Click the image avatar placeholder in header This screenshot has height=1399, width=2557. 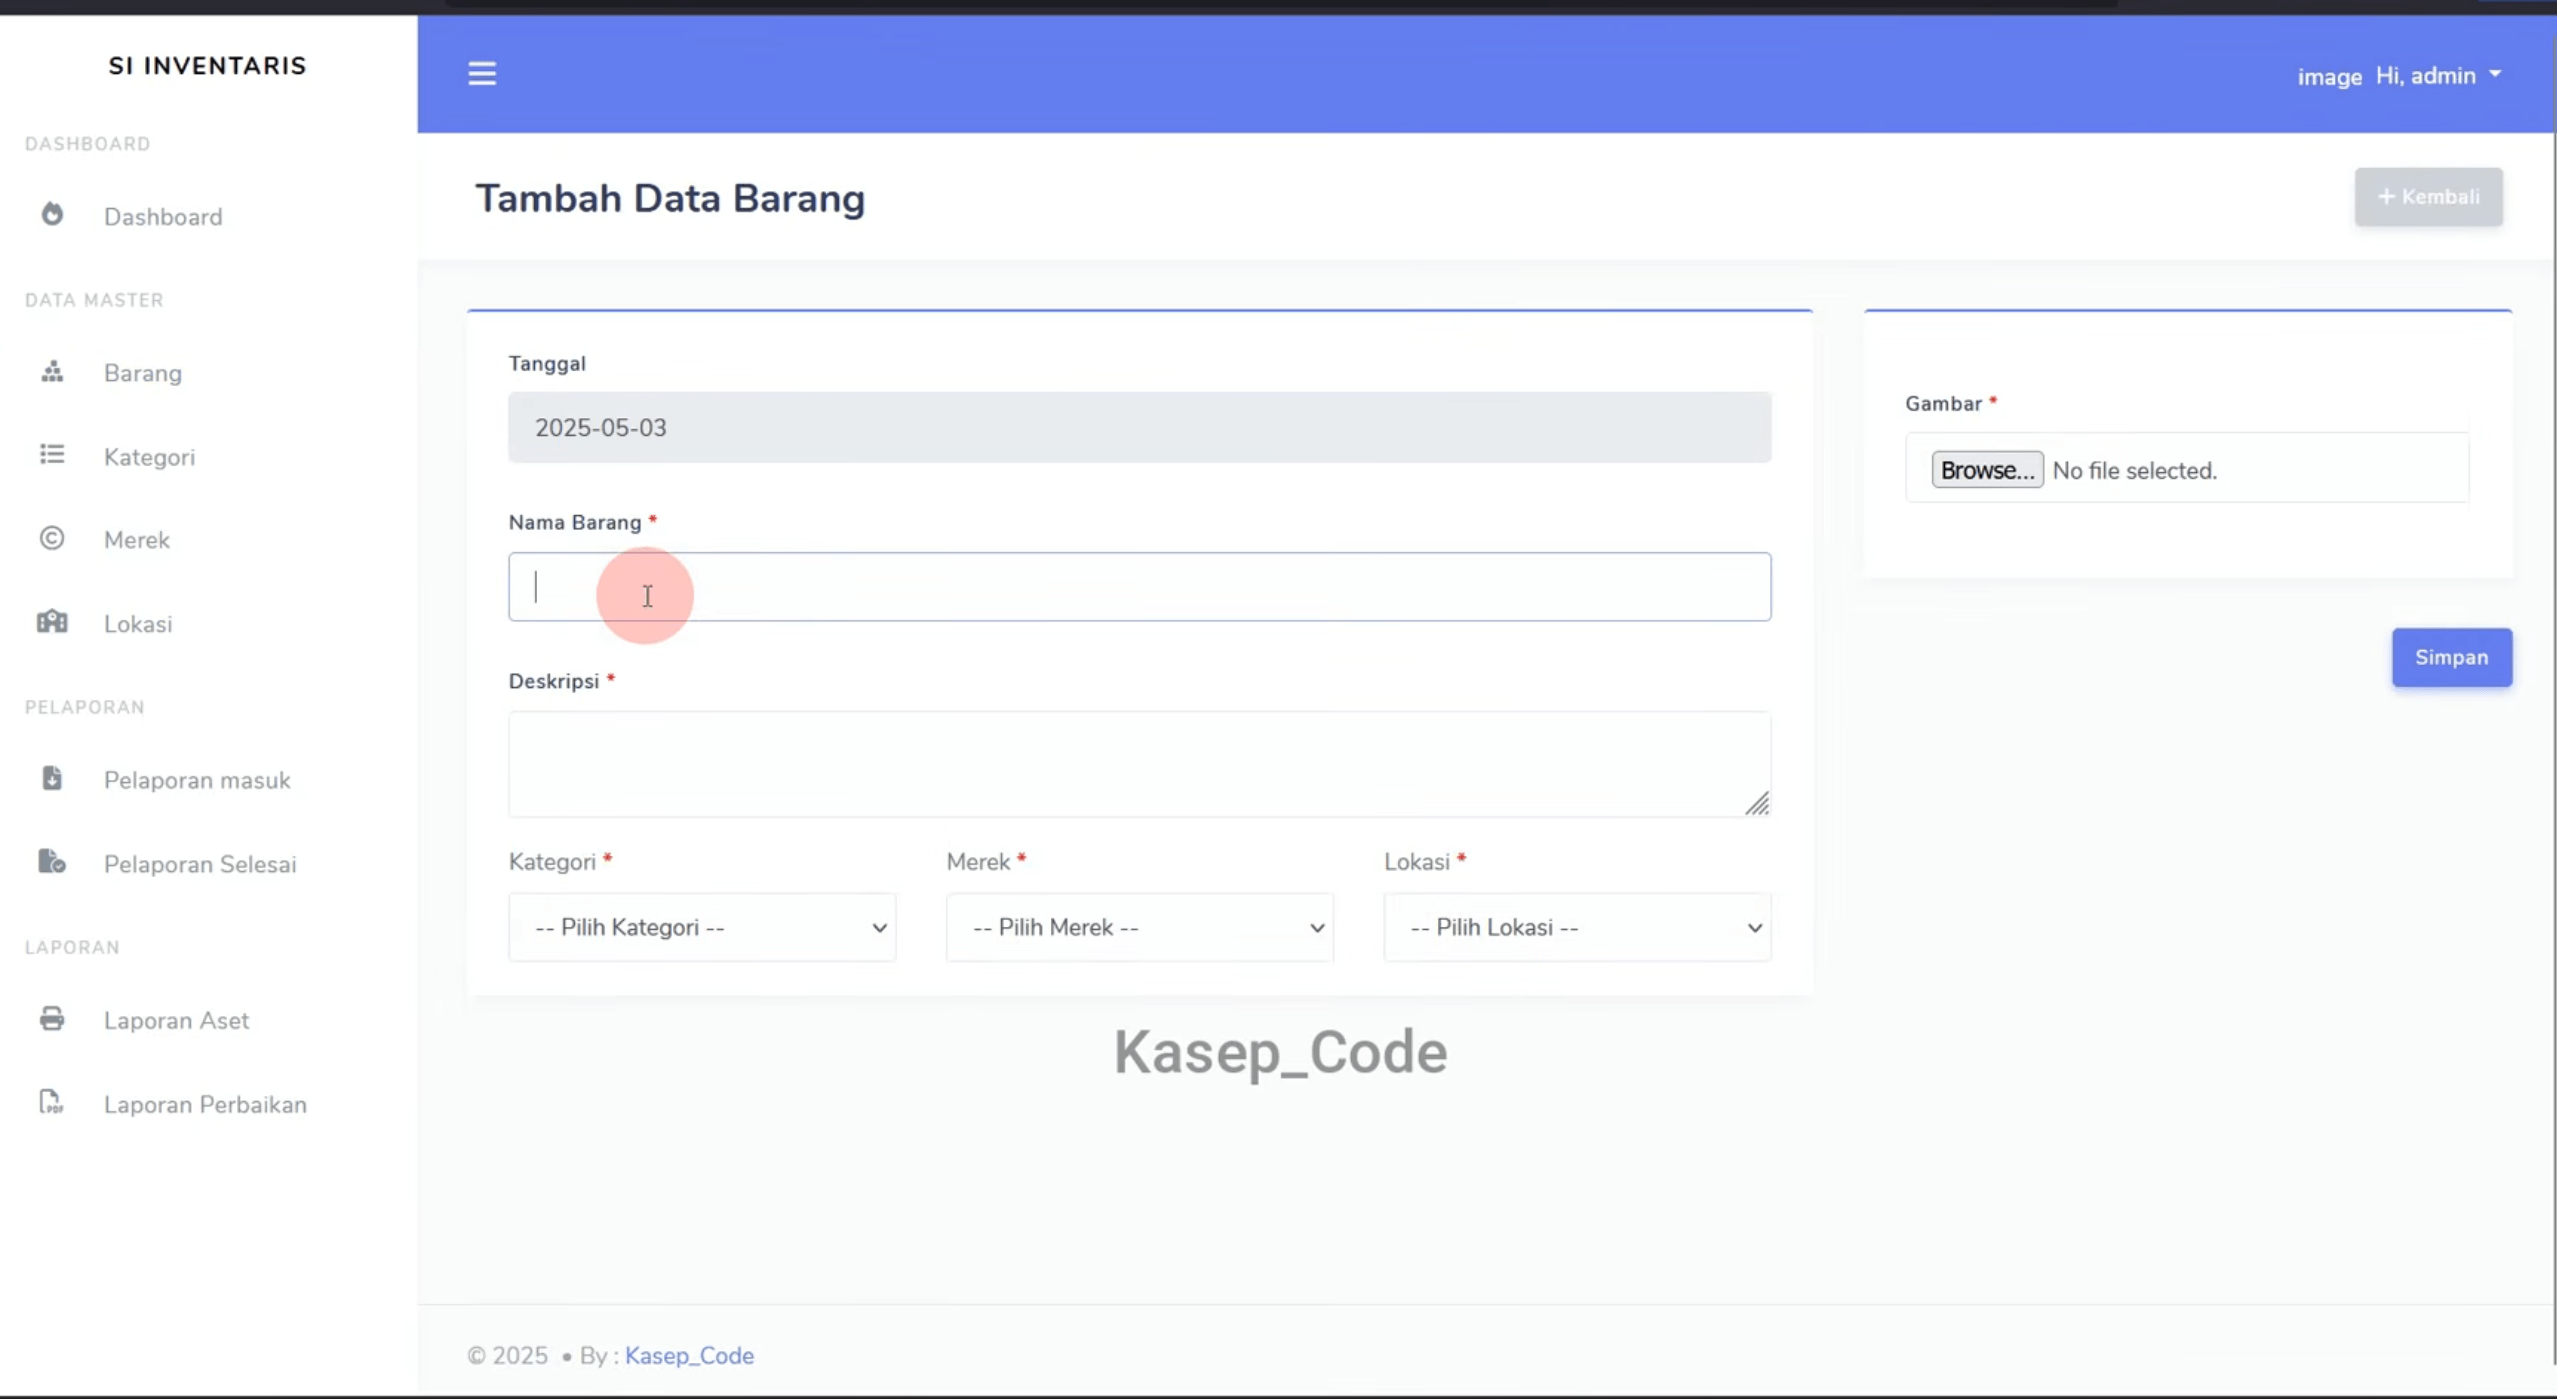[x=2329, y=77]
